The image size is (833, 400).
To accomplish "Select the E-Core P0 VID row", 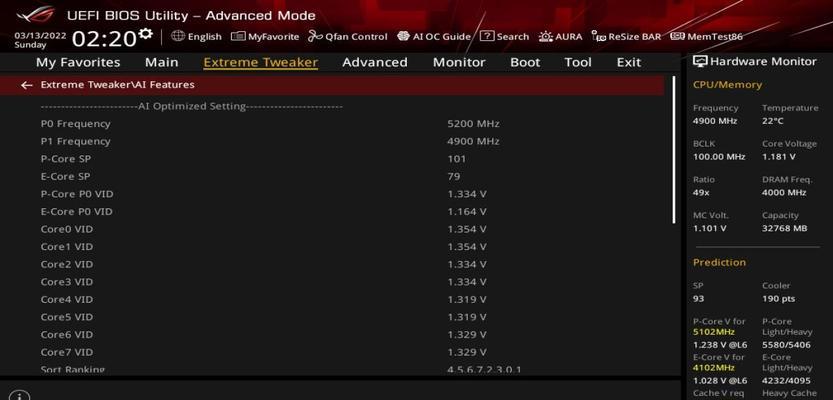I will pos(332,211).
